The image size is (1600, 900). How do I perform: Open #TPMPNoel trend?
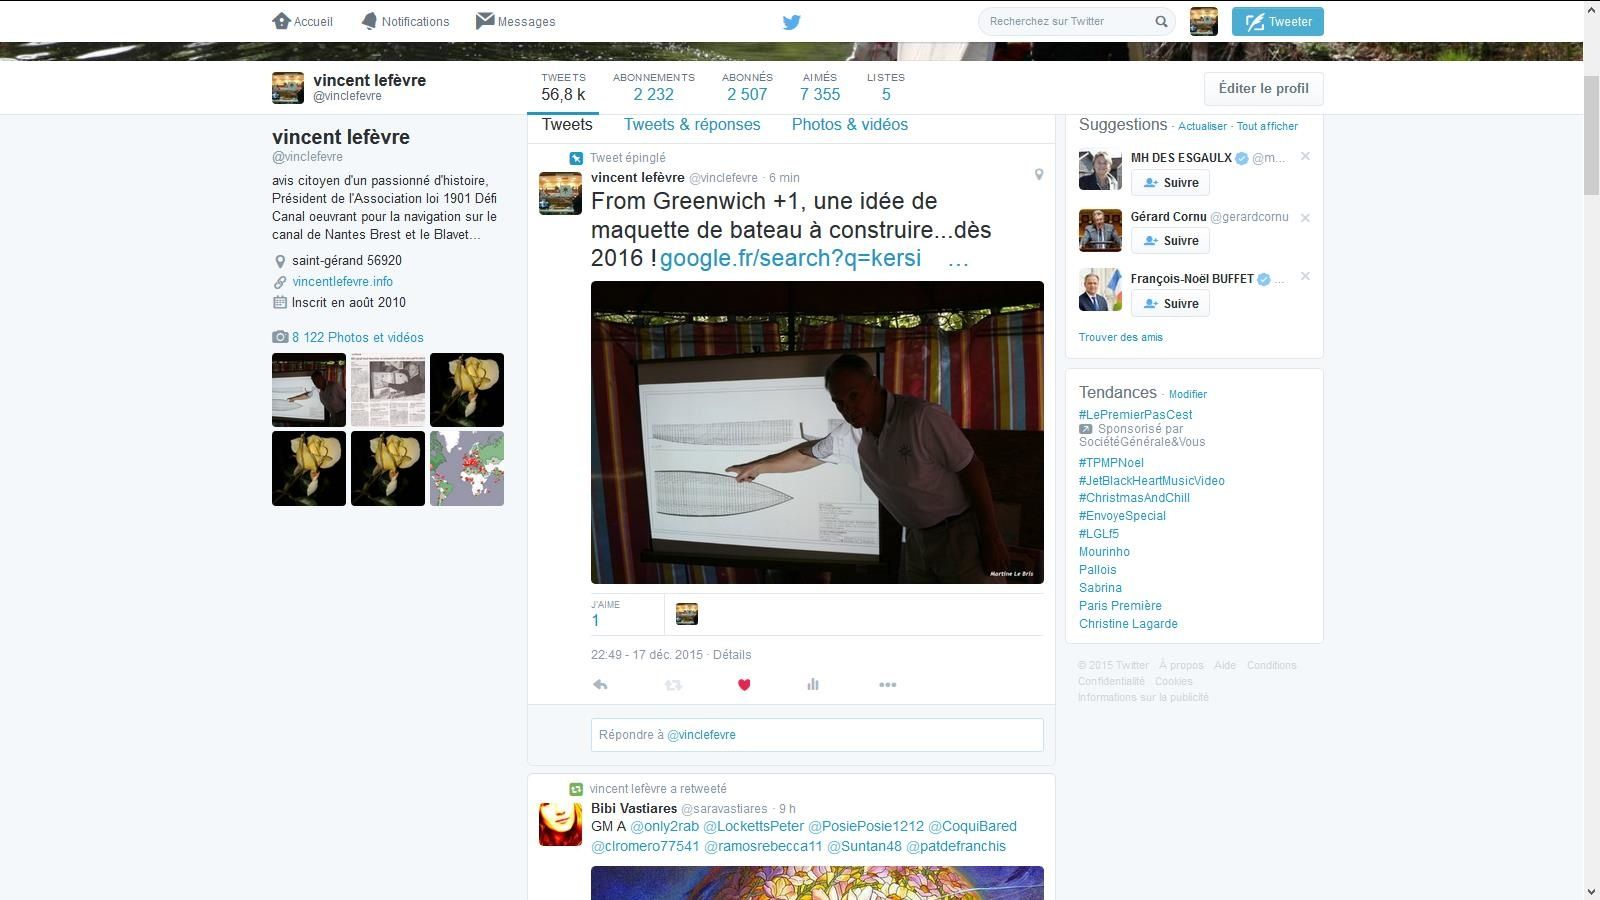[x=1111, y=463]
